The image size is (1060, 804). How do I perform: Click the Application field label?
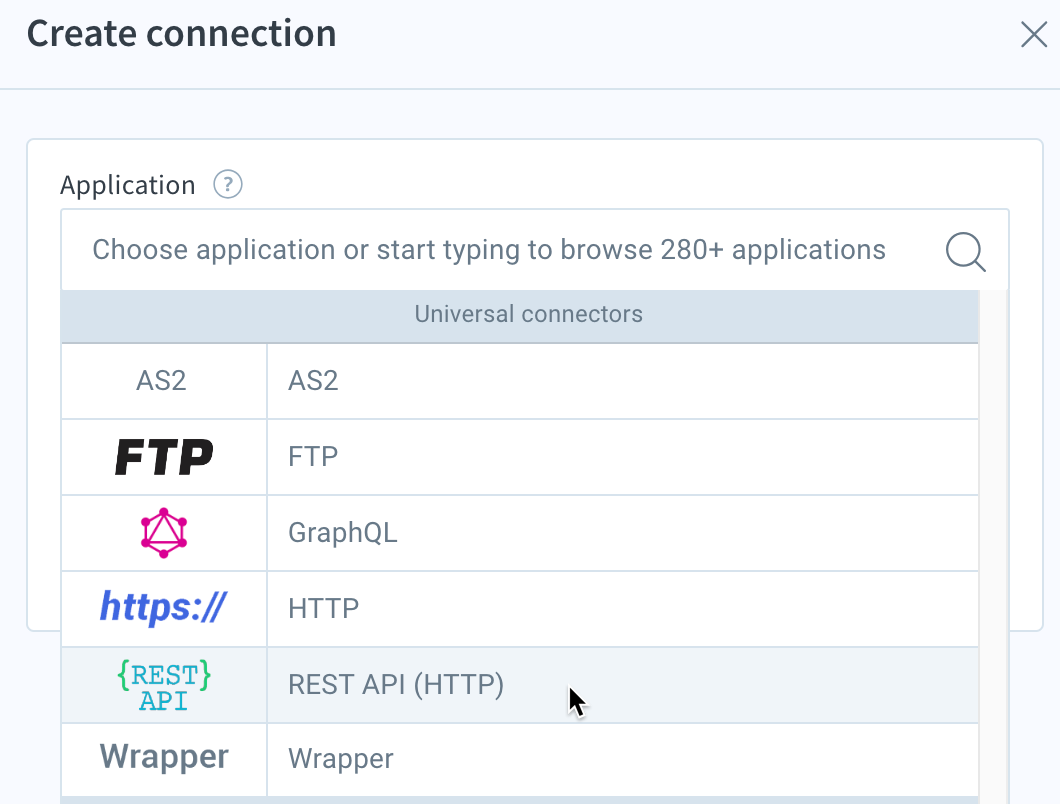pyautogui.click(x=127, y=184)
